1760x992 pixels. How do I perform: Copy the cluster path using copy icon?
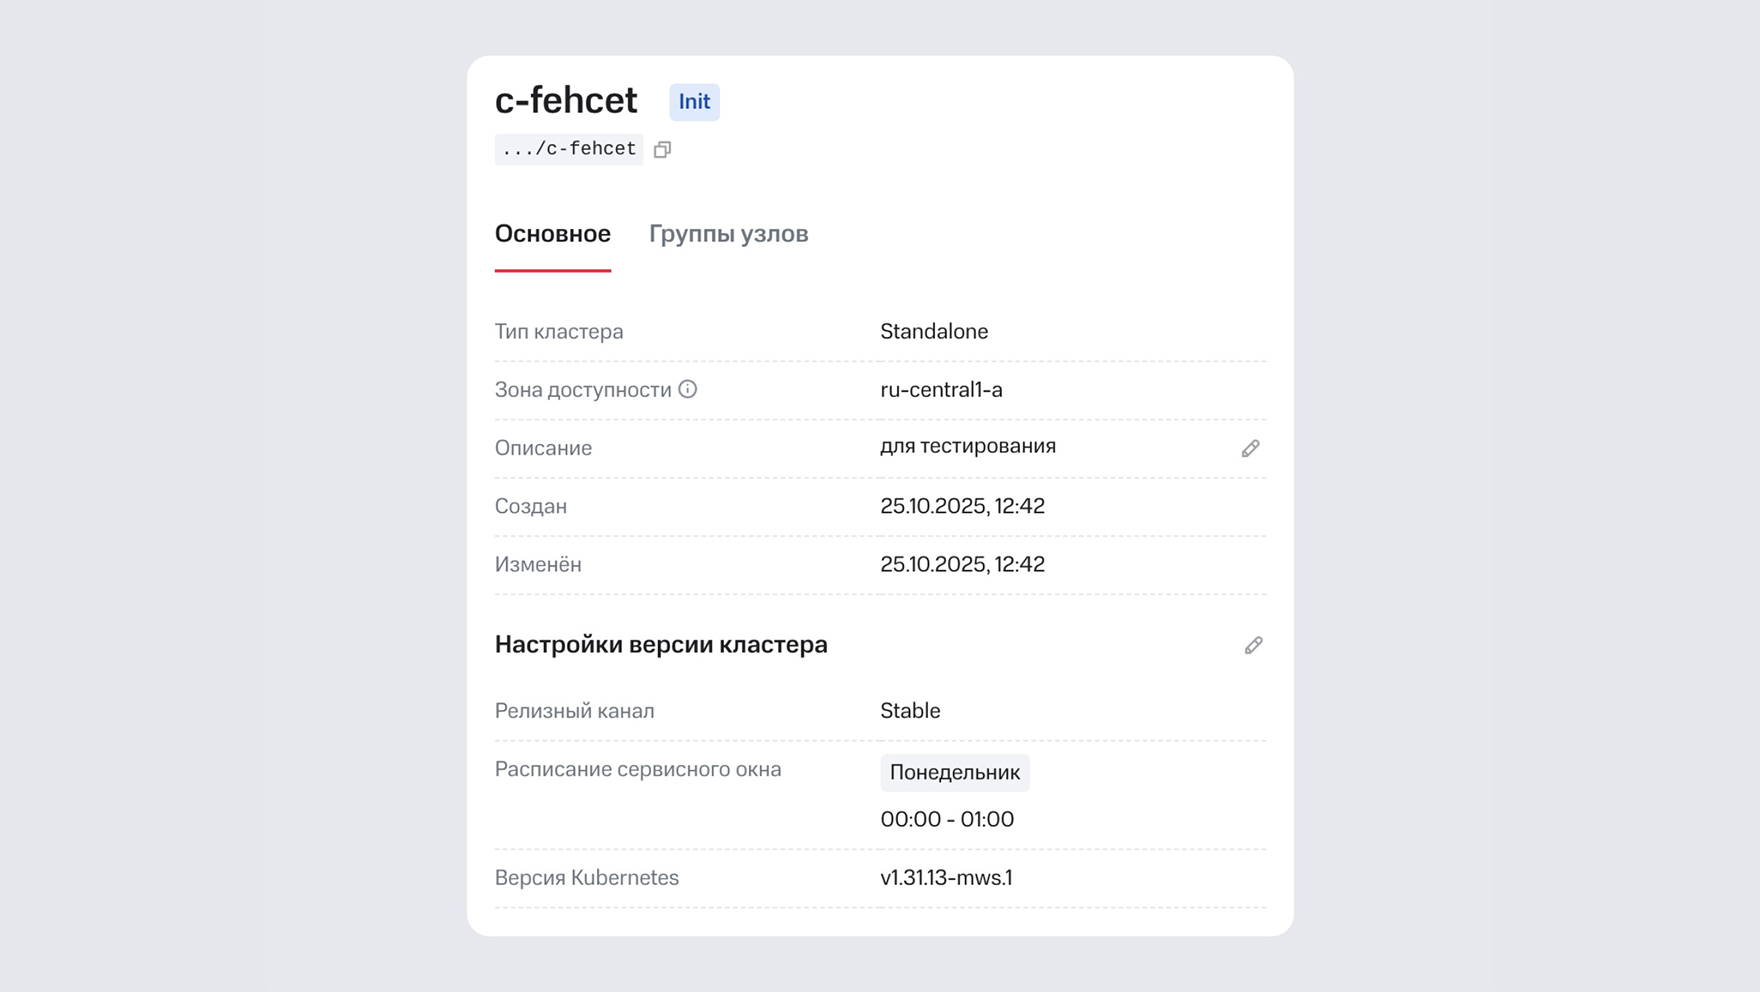662,149
